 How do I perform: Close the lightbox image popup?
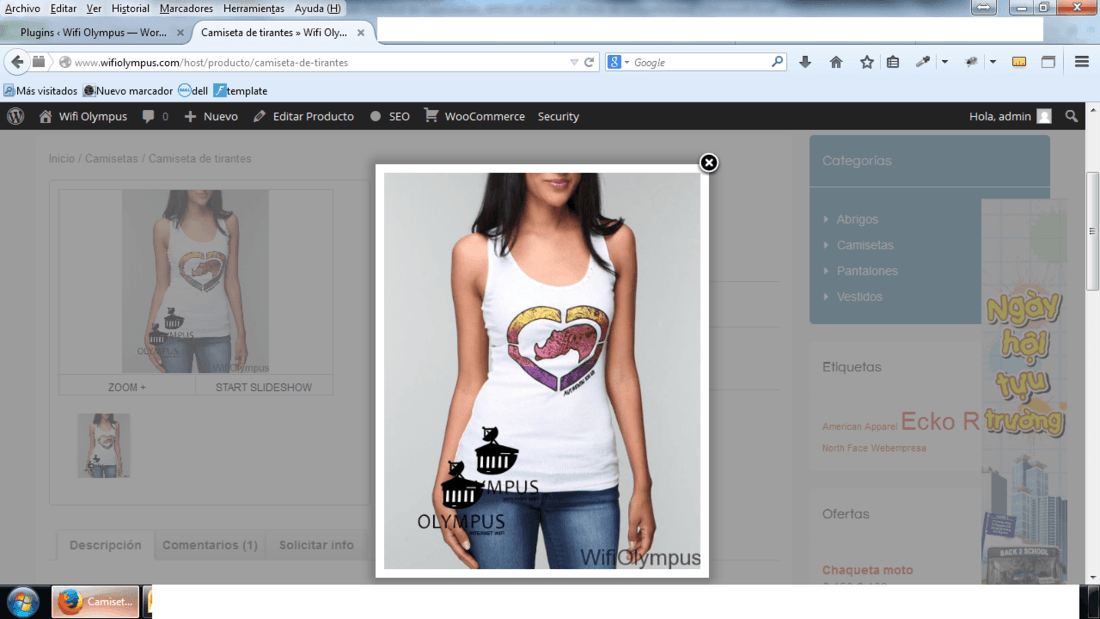click(x=709, y=163)
